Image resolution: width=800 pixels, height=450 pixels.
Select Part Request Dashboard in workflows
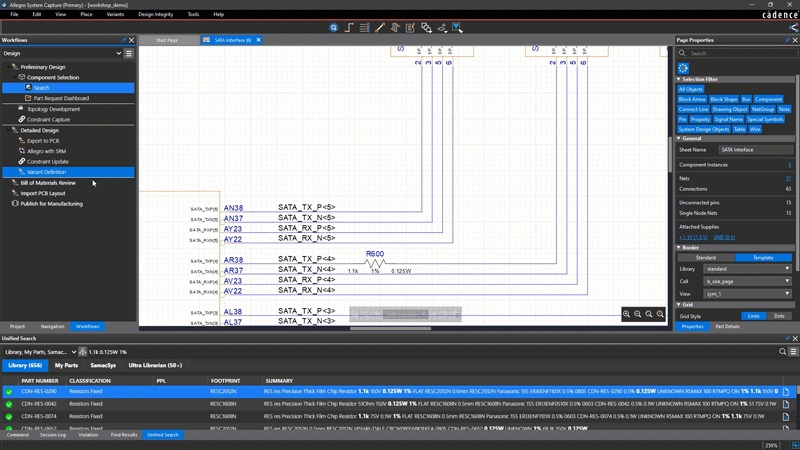61,98
